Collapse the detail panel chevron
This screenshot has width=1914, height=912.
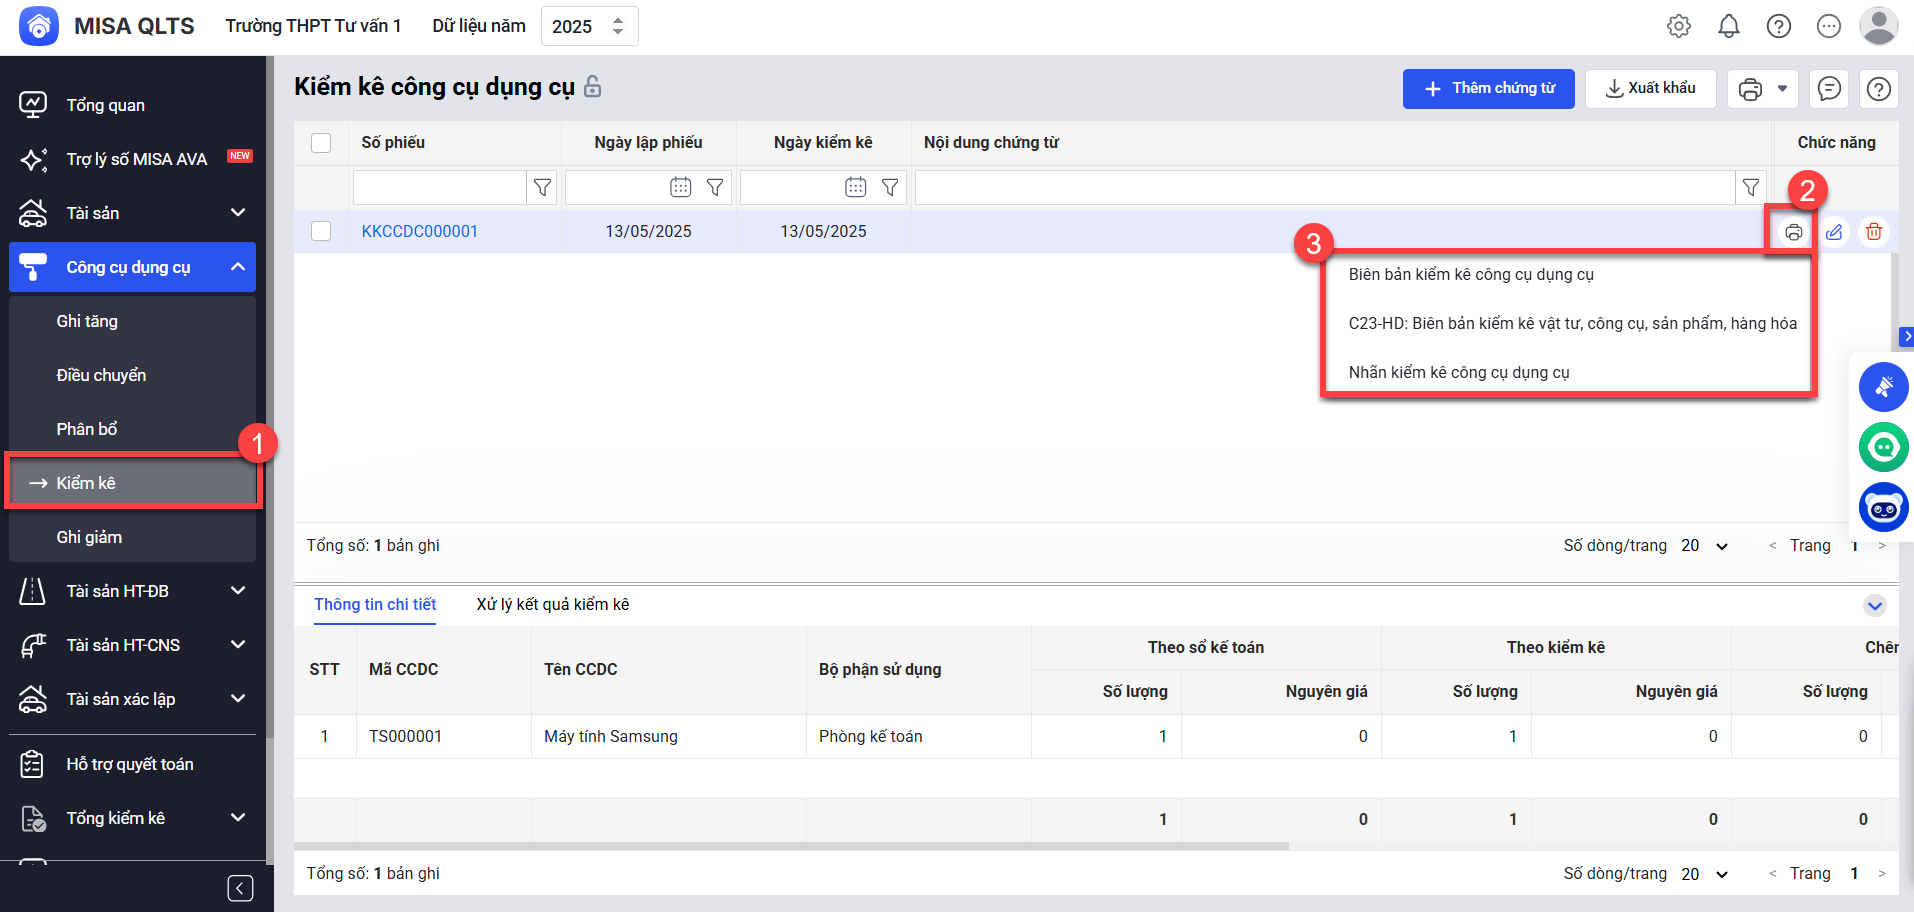[x=1874, y=605]
